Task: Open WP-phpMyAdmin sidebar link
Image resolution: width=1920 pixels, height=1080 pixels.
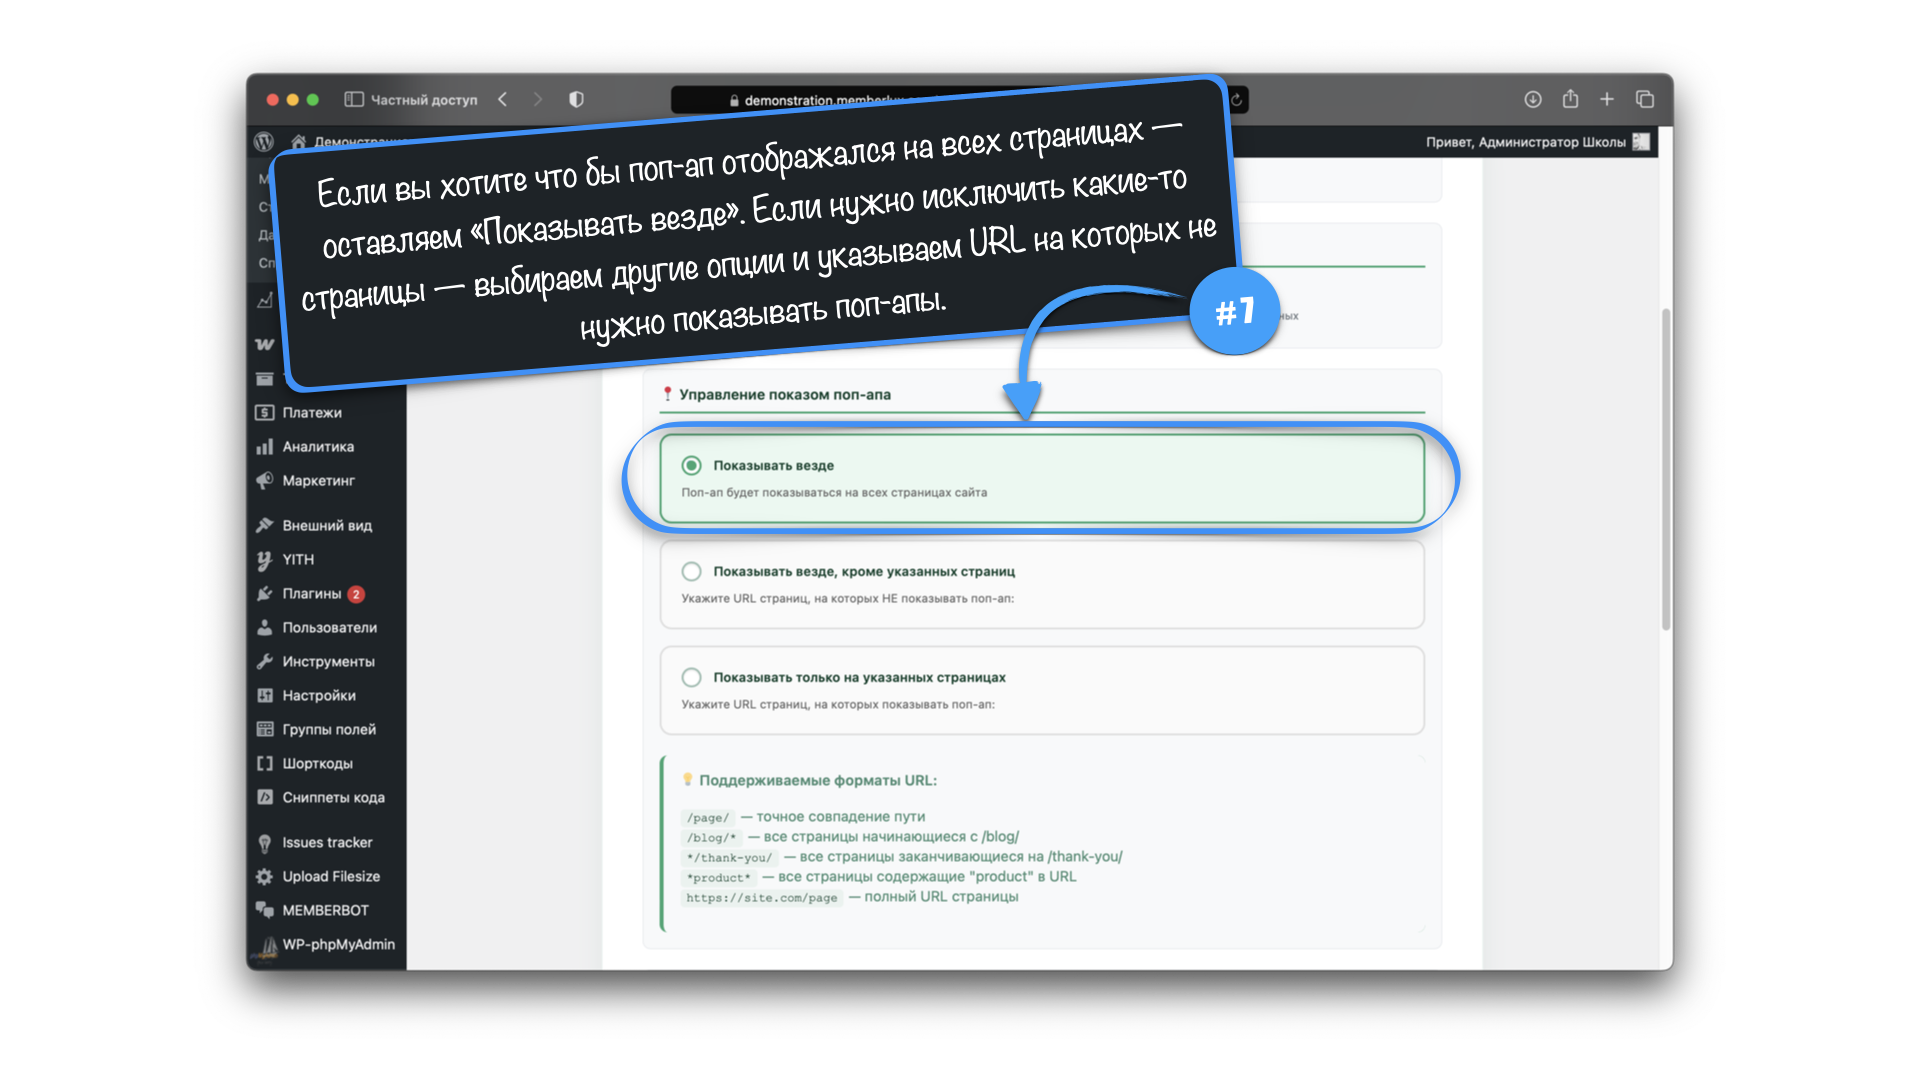Action: (x=337, y=945)
